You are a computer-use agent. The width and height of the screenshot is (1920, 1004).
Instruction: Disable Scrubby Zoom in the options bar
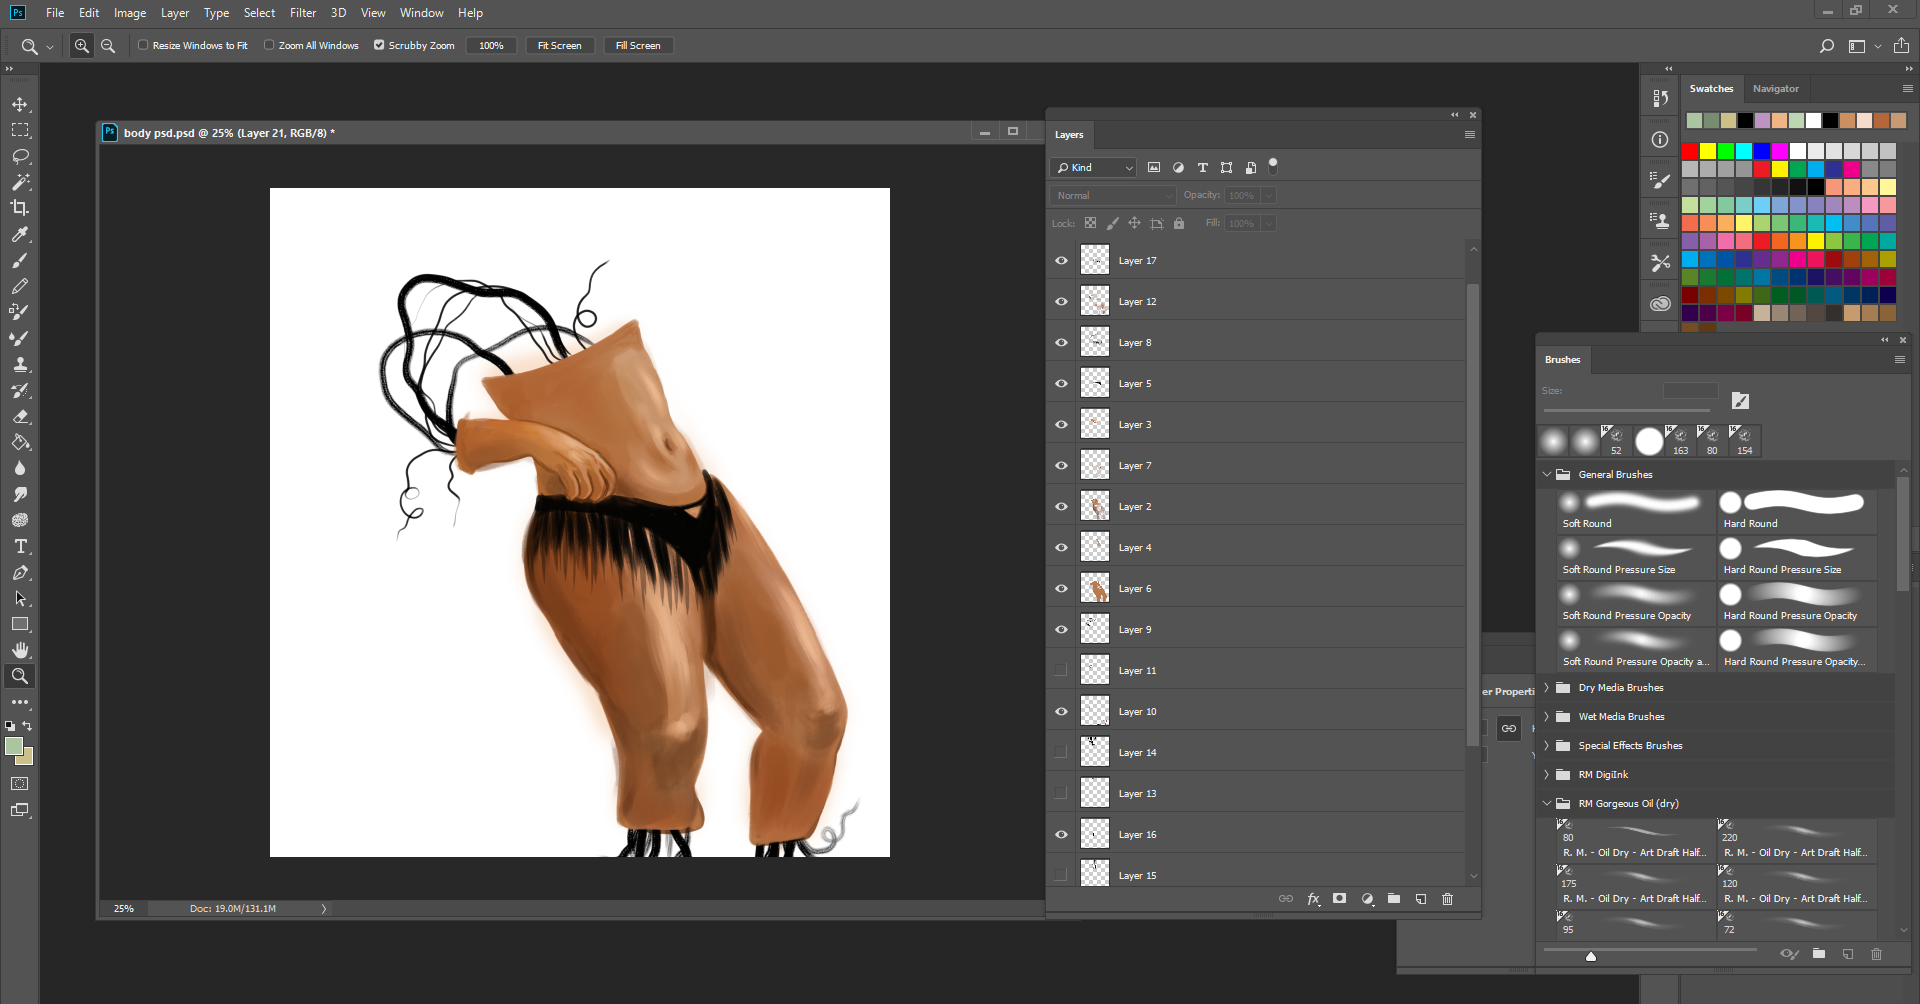(379, 44)
